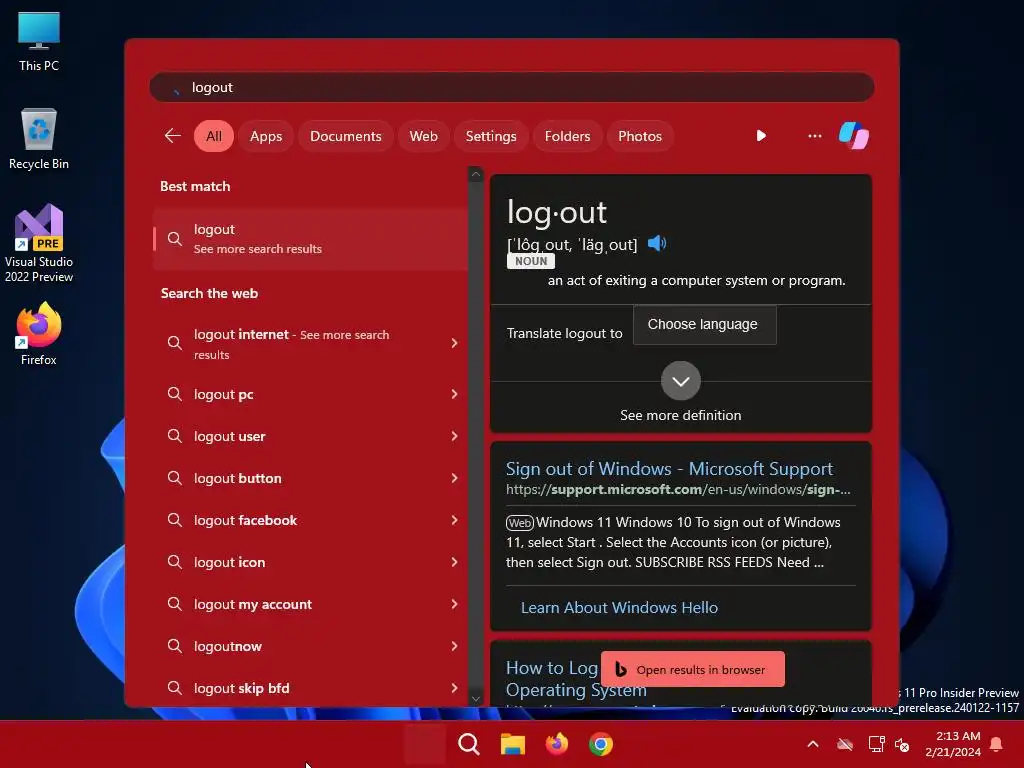Switch to the Photos filter tab
Image resolution: width=1024 pixels, height=768 pixels.
639,136
